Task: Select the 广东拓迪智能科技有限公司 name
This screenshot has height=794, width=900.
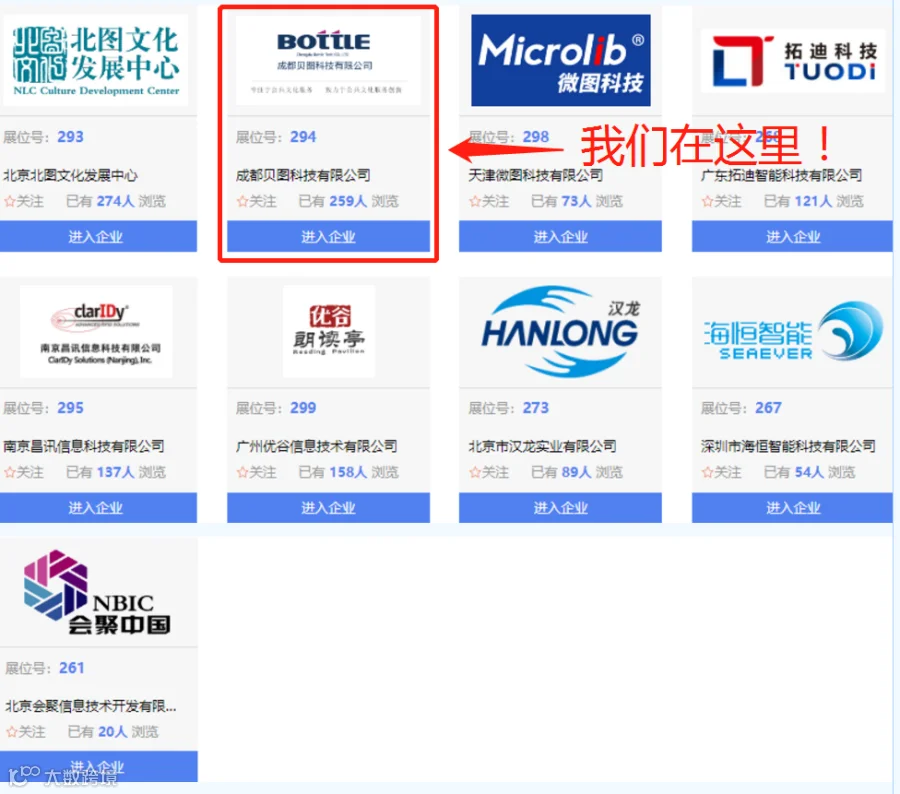Action: (782, 175)
